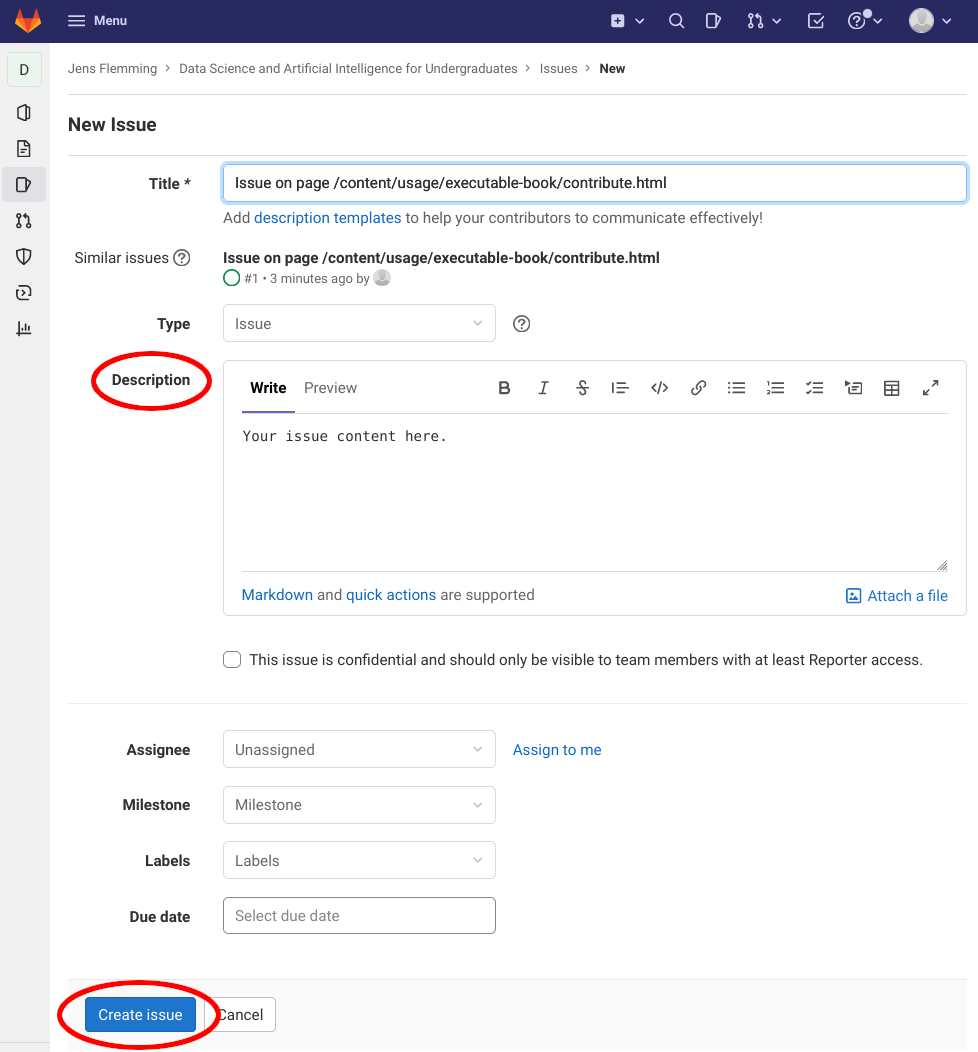Open the Menu in the top bar
The height and width of the screenshot is (1052, 978).
click(x=96, y=20)
